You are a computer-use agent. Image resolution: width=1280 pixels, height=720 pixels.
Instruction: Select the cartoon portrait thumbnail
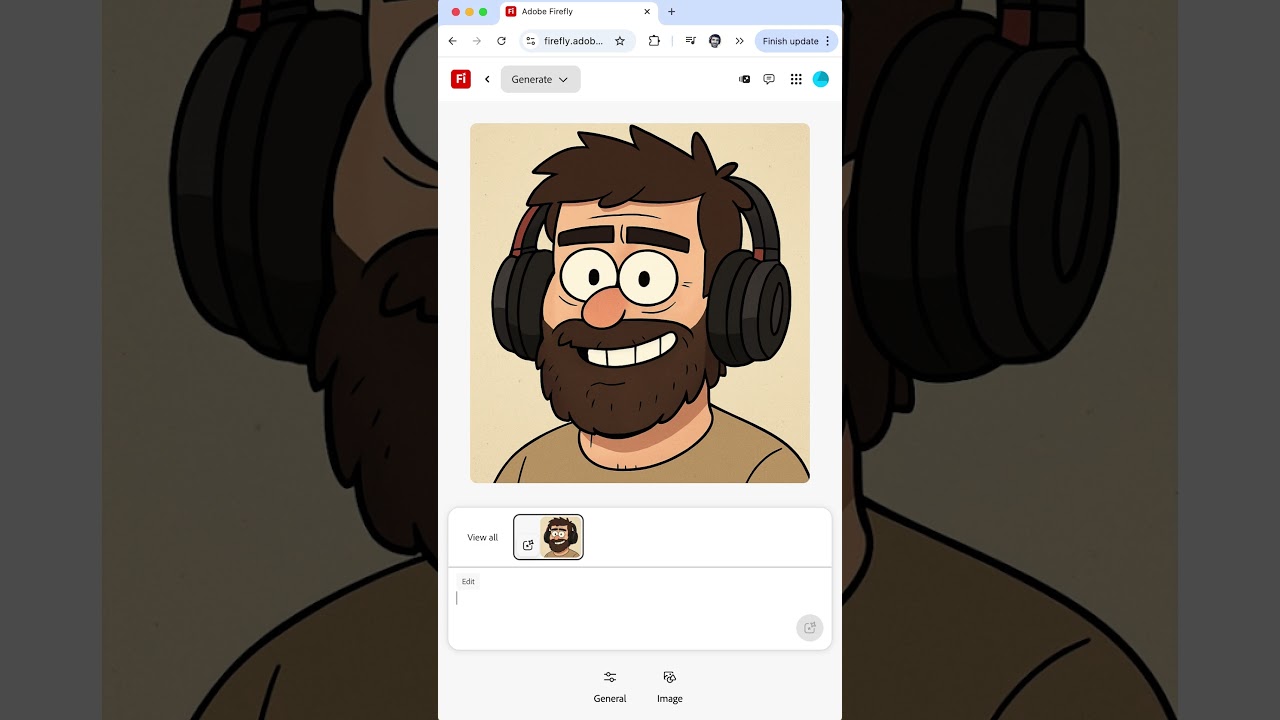pos(548,537)
